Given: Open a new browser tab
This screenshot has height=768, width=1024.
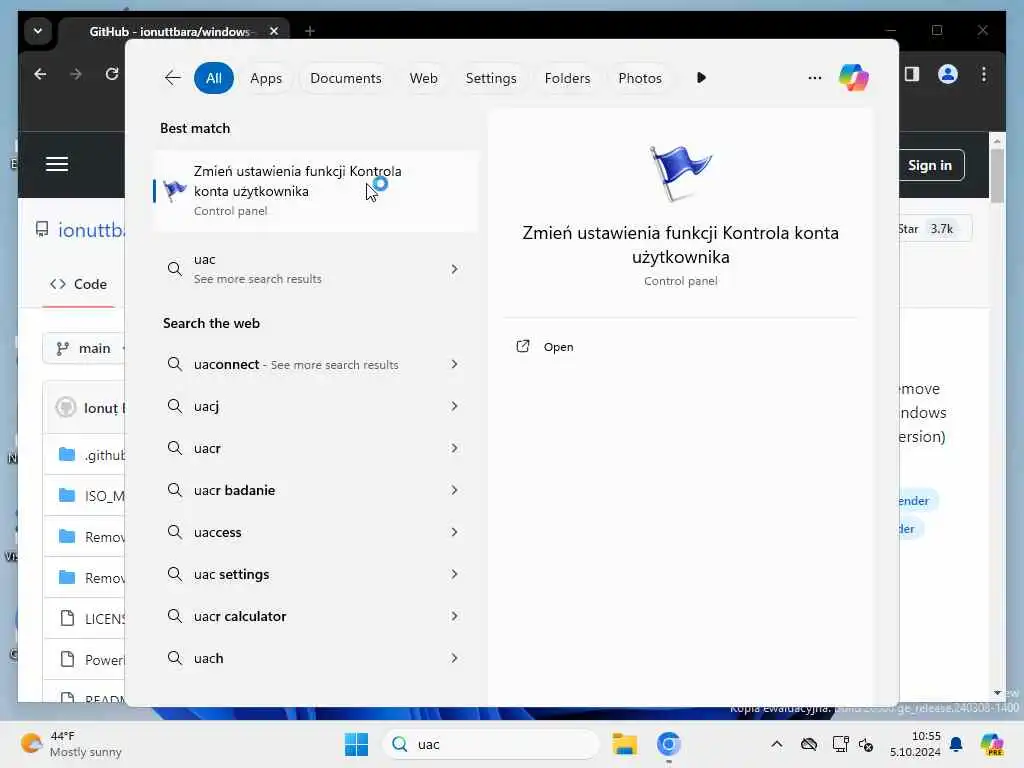Looking at the screenshot, I should click(x=310, y=31).
